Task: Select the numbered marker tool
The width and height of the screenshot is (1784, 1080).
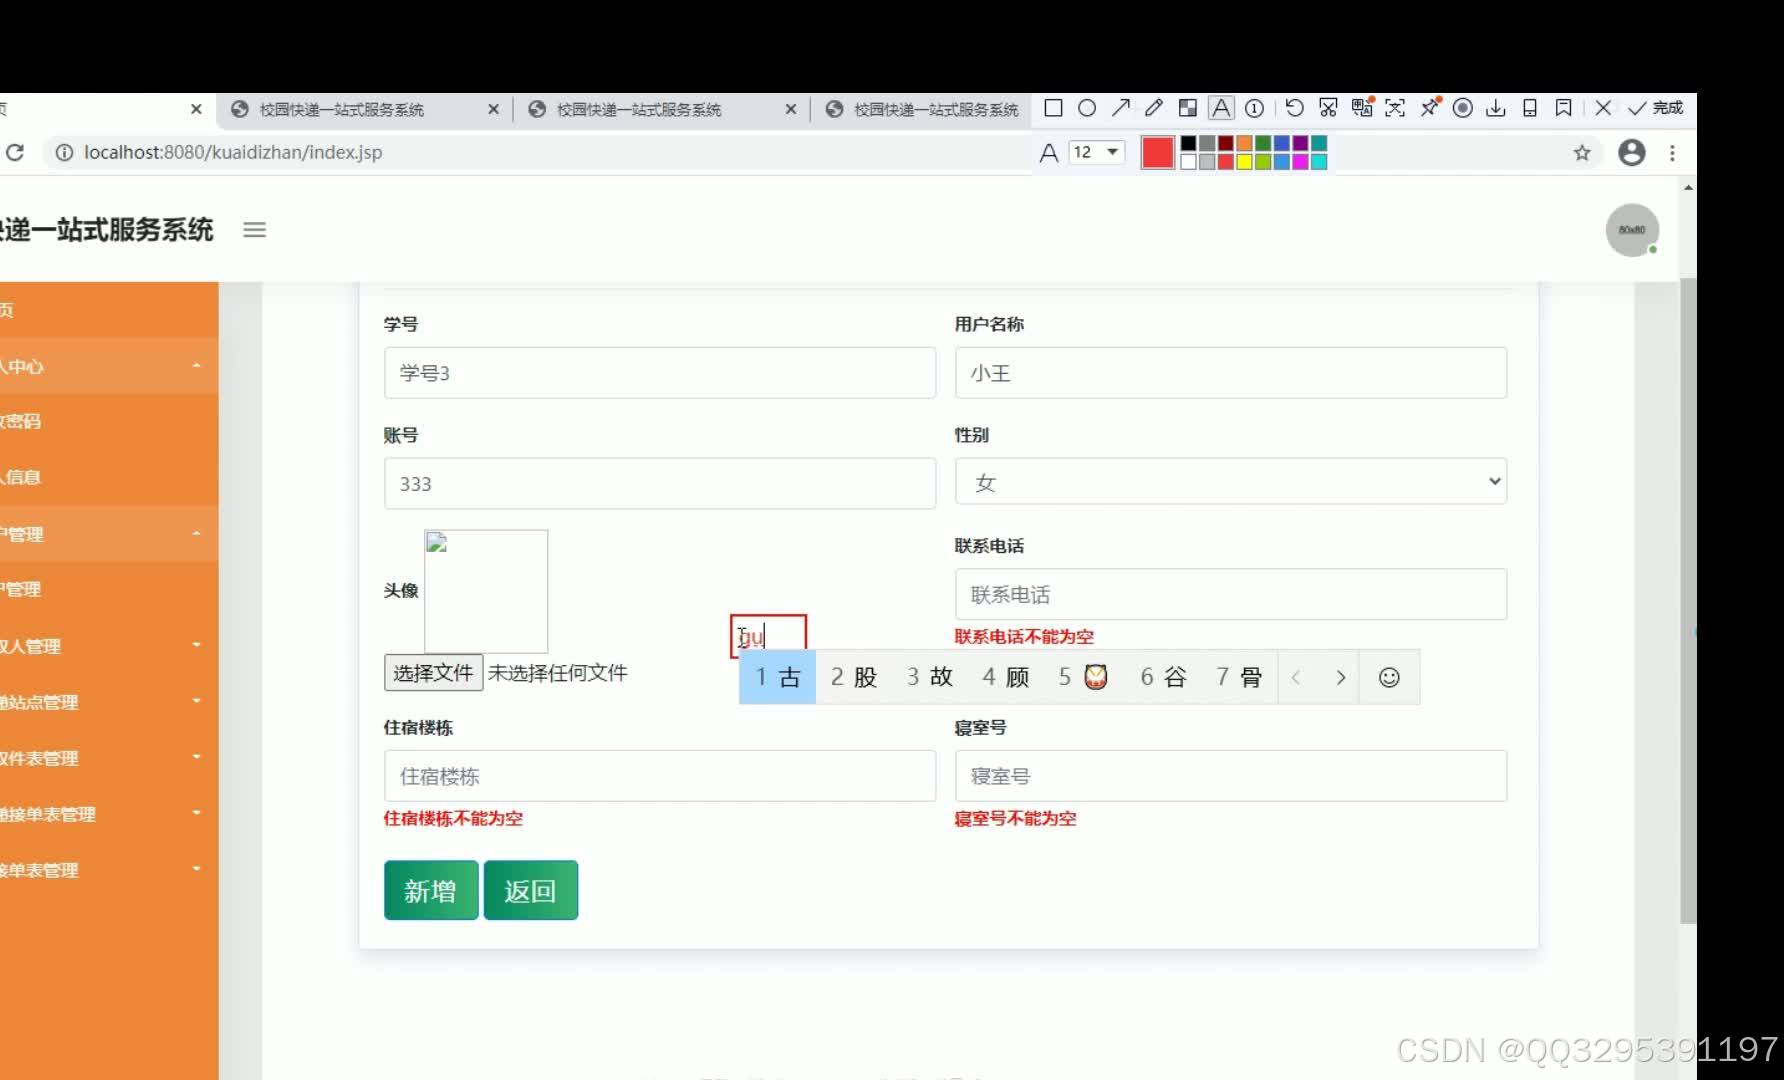Action: [1255, 108]
